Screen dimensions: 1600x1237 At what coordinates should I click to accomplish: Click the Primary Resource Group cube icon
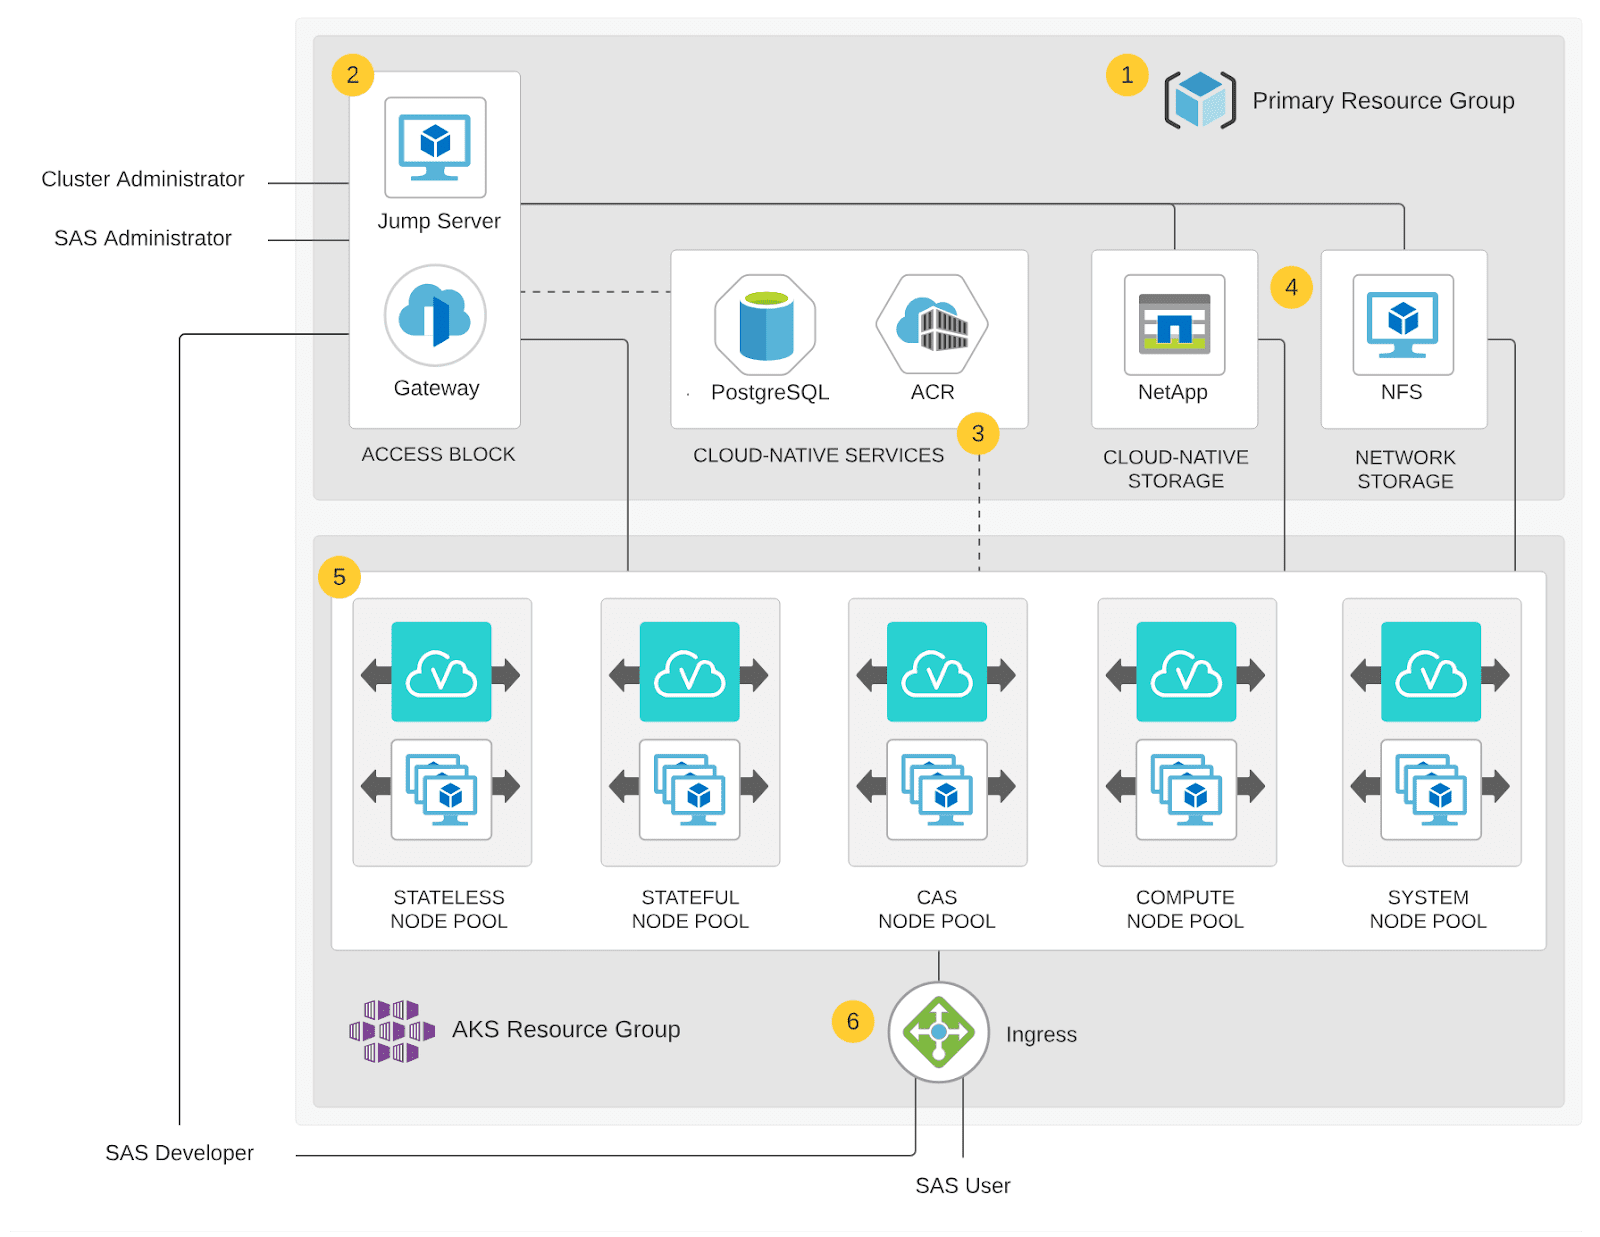[x=1200, y=100]
